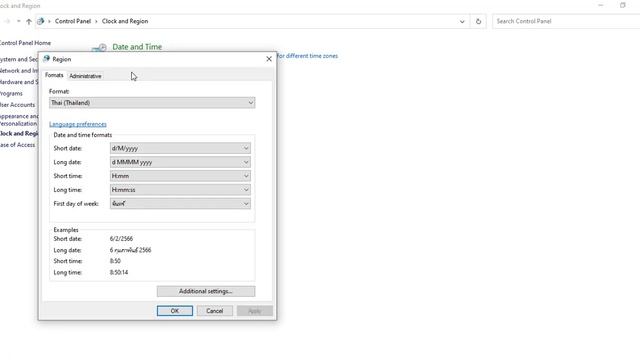Expand the Long time format dropdown
Screen dimensions: 640x360
coord(180,190)
